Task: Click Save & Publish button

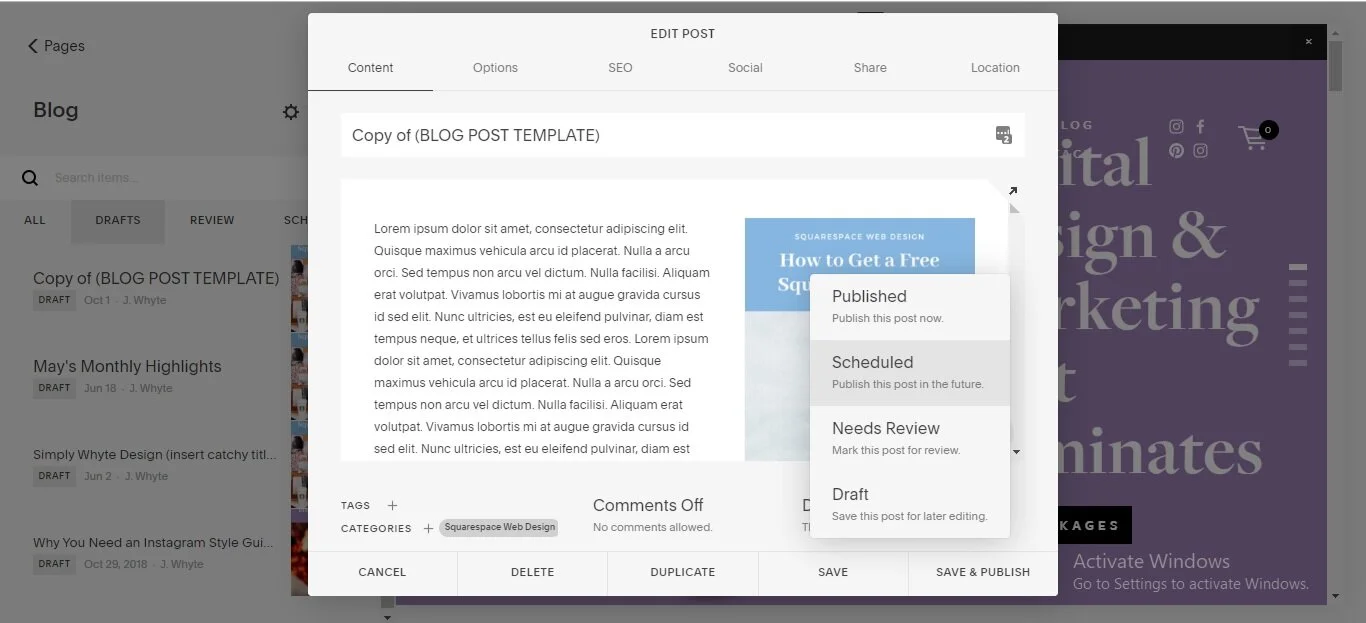Action: [983, 573]
